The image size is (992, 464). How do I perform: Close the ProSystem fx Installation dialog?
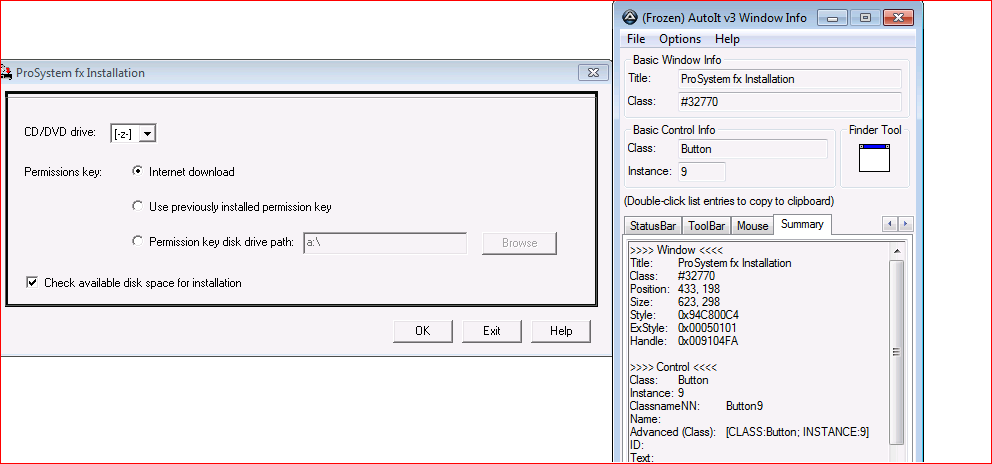[593, 73]
